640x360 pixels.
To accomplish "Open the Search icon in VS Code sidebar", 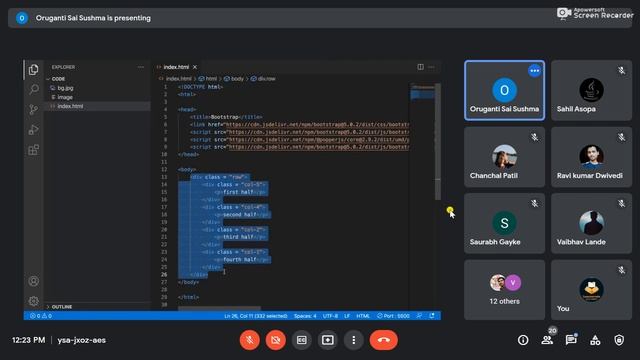I will 34,89.
